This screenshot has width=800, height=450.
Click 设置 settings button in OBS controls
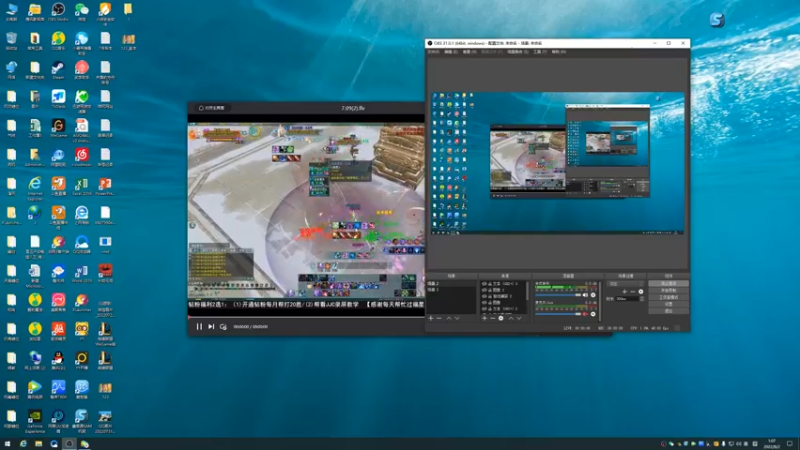tap(668, 304)
